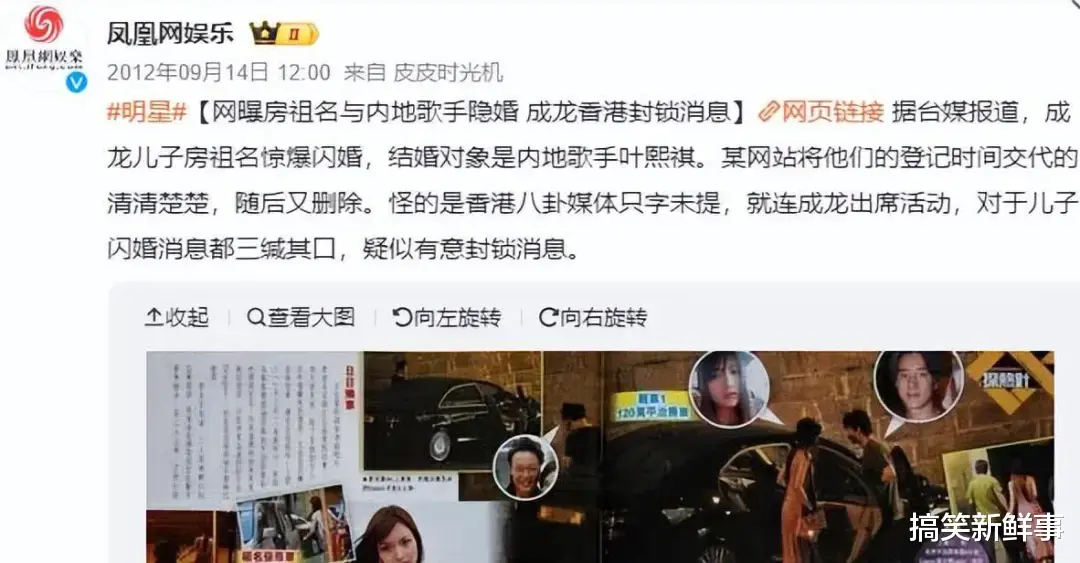Viewport: 1080px width, 563px height.
Task: Open the post timestamp 2012年09月14日 12:00
Action: click(x=219, y=72)
